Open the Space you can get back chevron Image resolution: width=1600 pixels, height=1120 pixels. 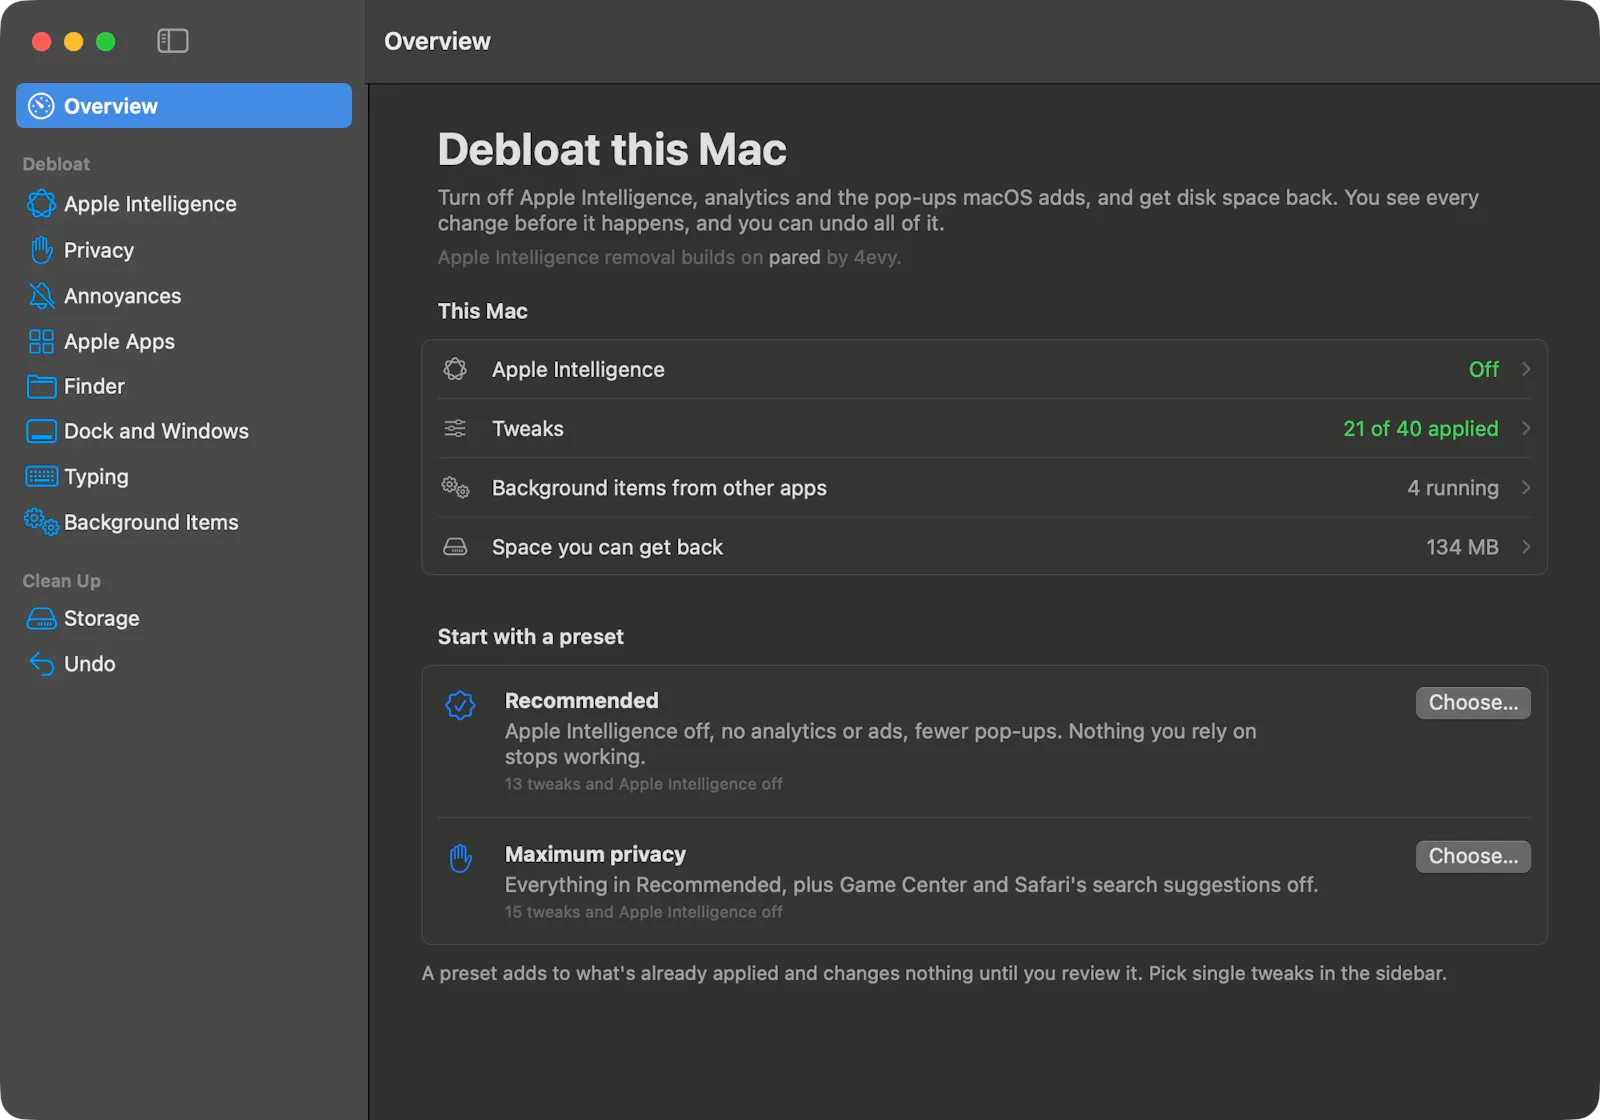coord(1526,546)
